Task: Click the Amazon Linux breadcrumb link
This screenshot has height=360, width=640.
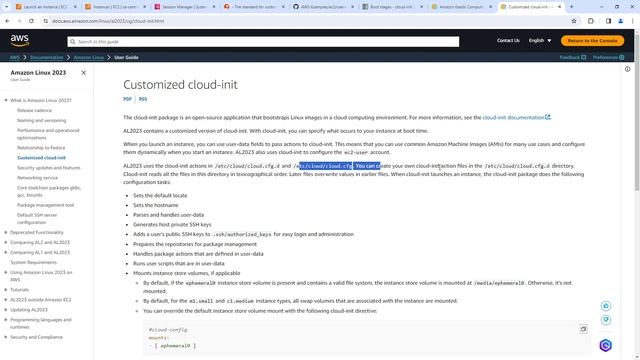Action: click(89, 58)
